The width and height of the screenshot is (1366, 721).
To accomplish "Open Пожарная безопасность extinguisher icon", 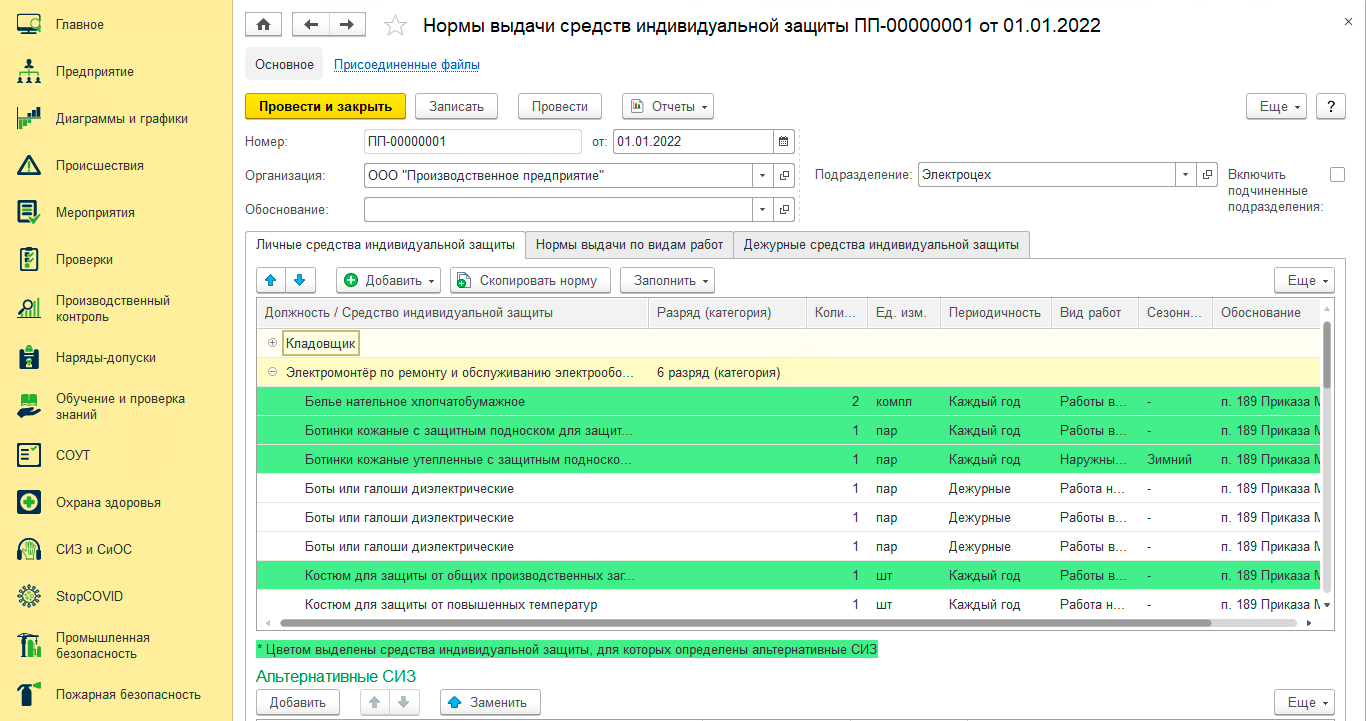I will [29, 694].
